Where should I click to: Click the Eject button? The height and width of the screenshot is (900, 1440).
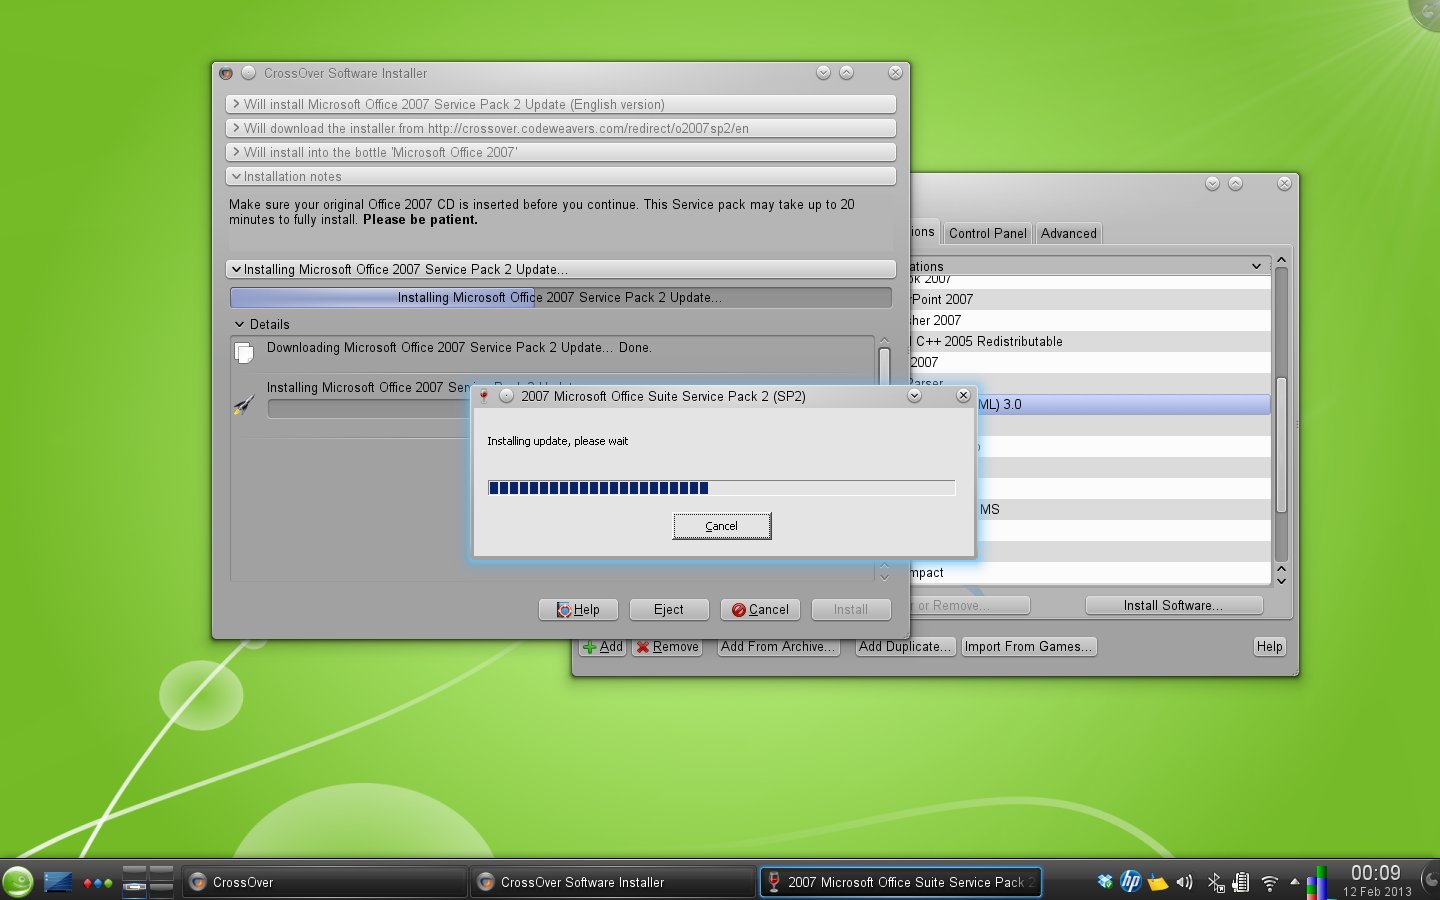point(669,609)
